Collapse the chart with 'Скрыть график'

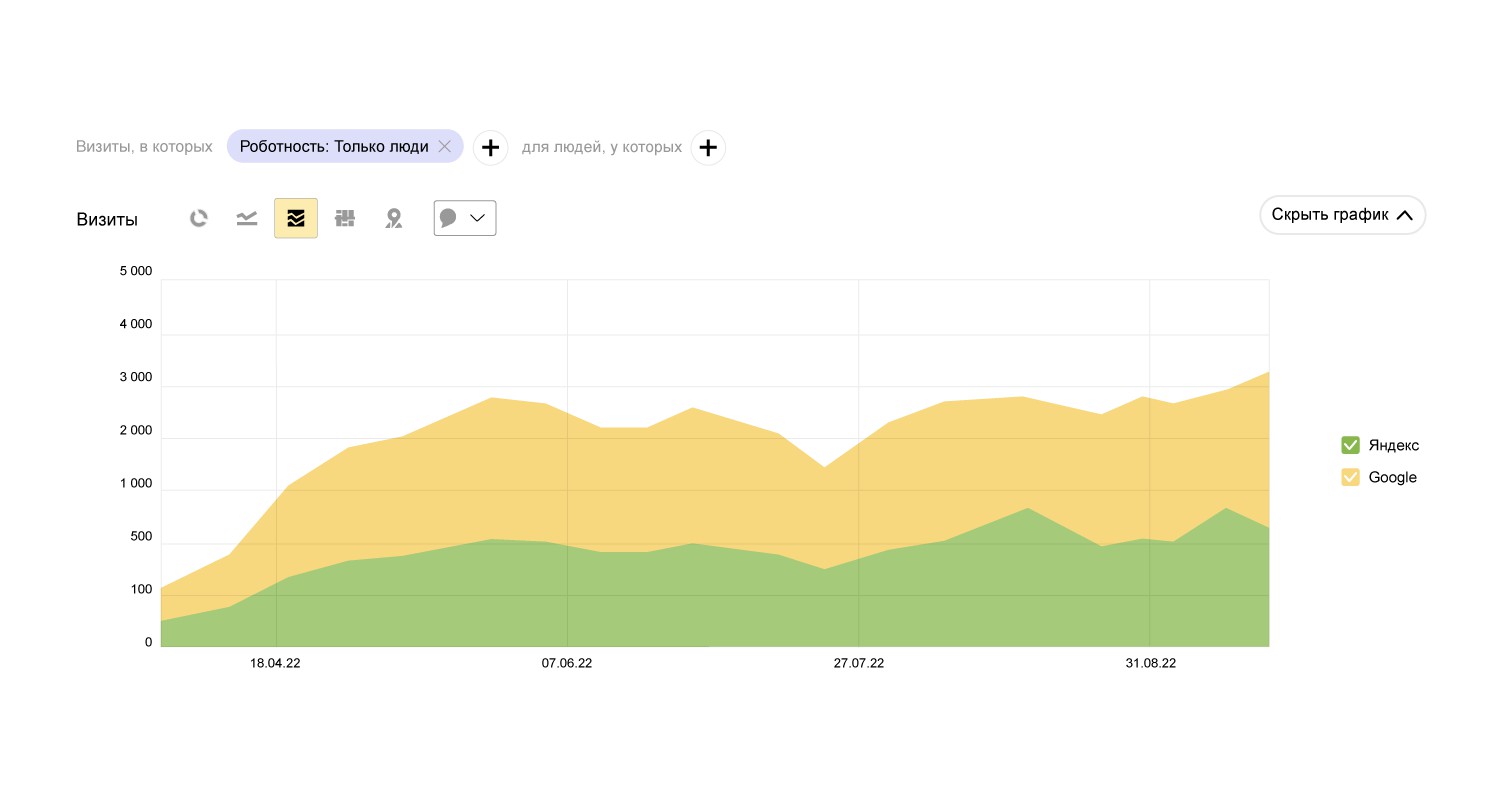point(1342,215)
